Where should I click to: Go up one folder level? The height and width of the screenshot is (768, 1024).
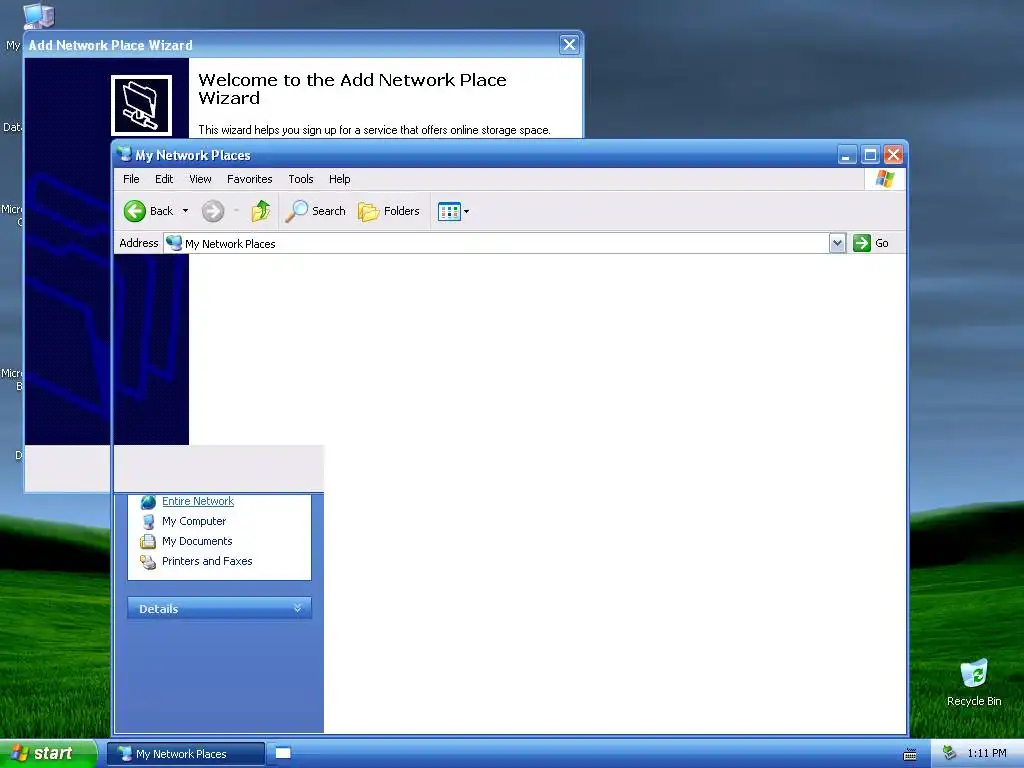click(261, 211)
